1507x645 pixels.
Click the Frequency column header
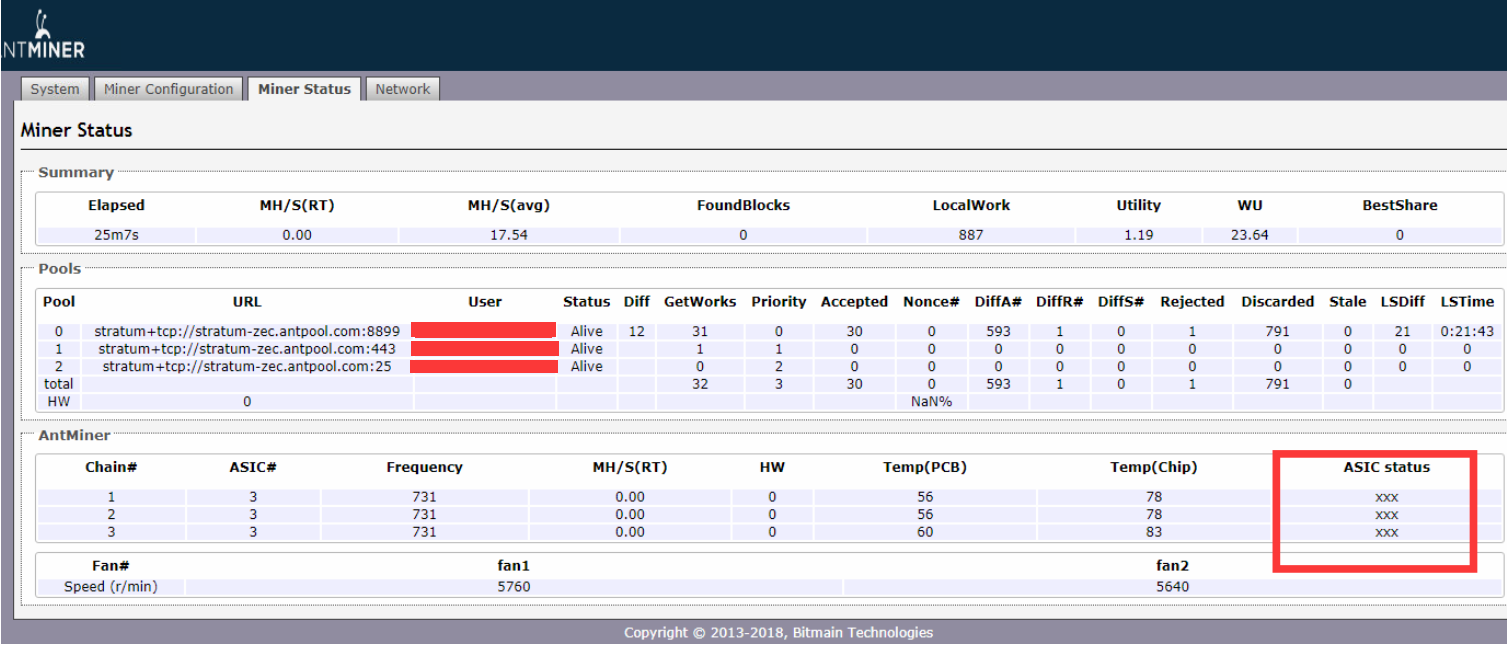tap(424, 467)
